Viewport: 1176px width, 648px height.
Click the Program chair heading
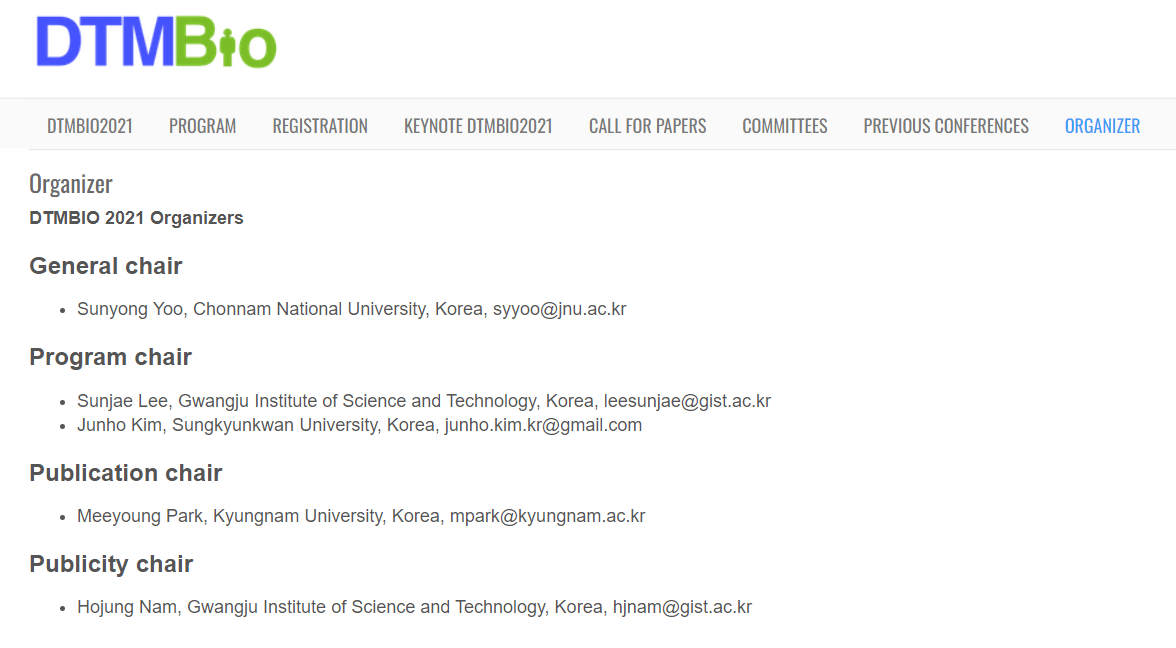pyautogui.click(x=110, y=357)
